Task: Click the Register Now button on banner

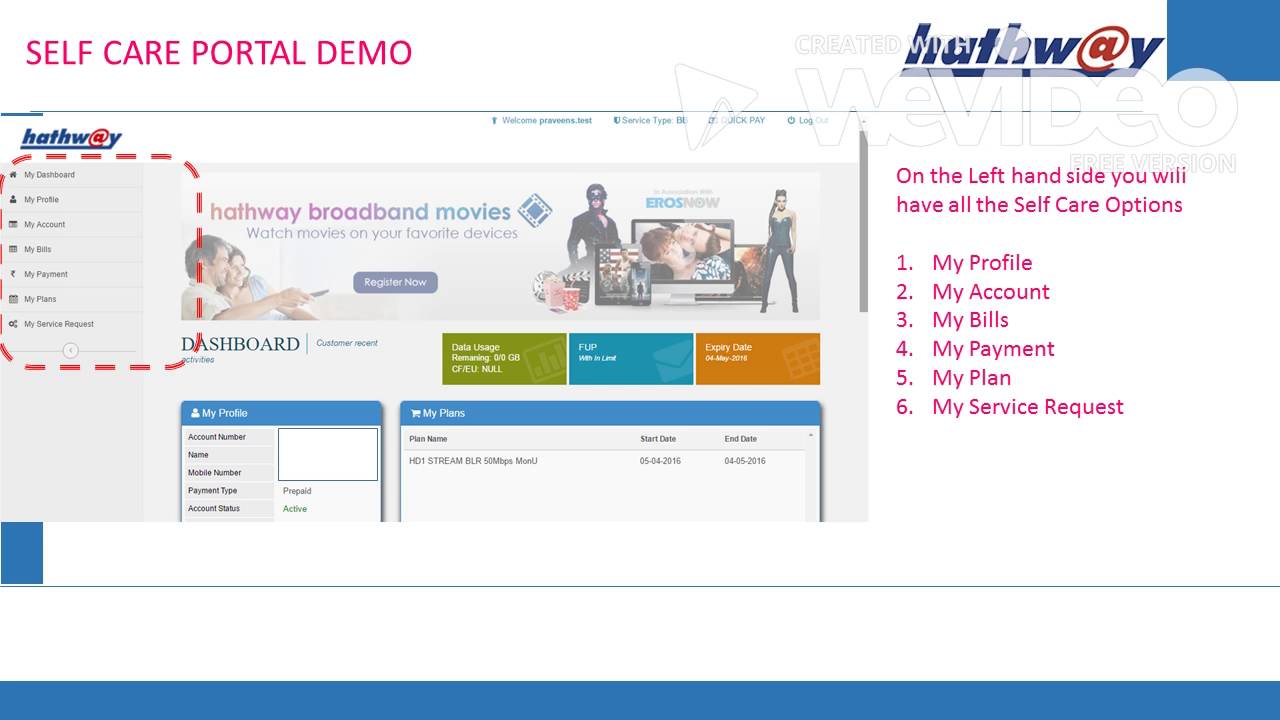Action: point(395,282)
